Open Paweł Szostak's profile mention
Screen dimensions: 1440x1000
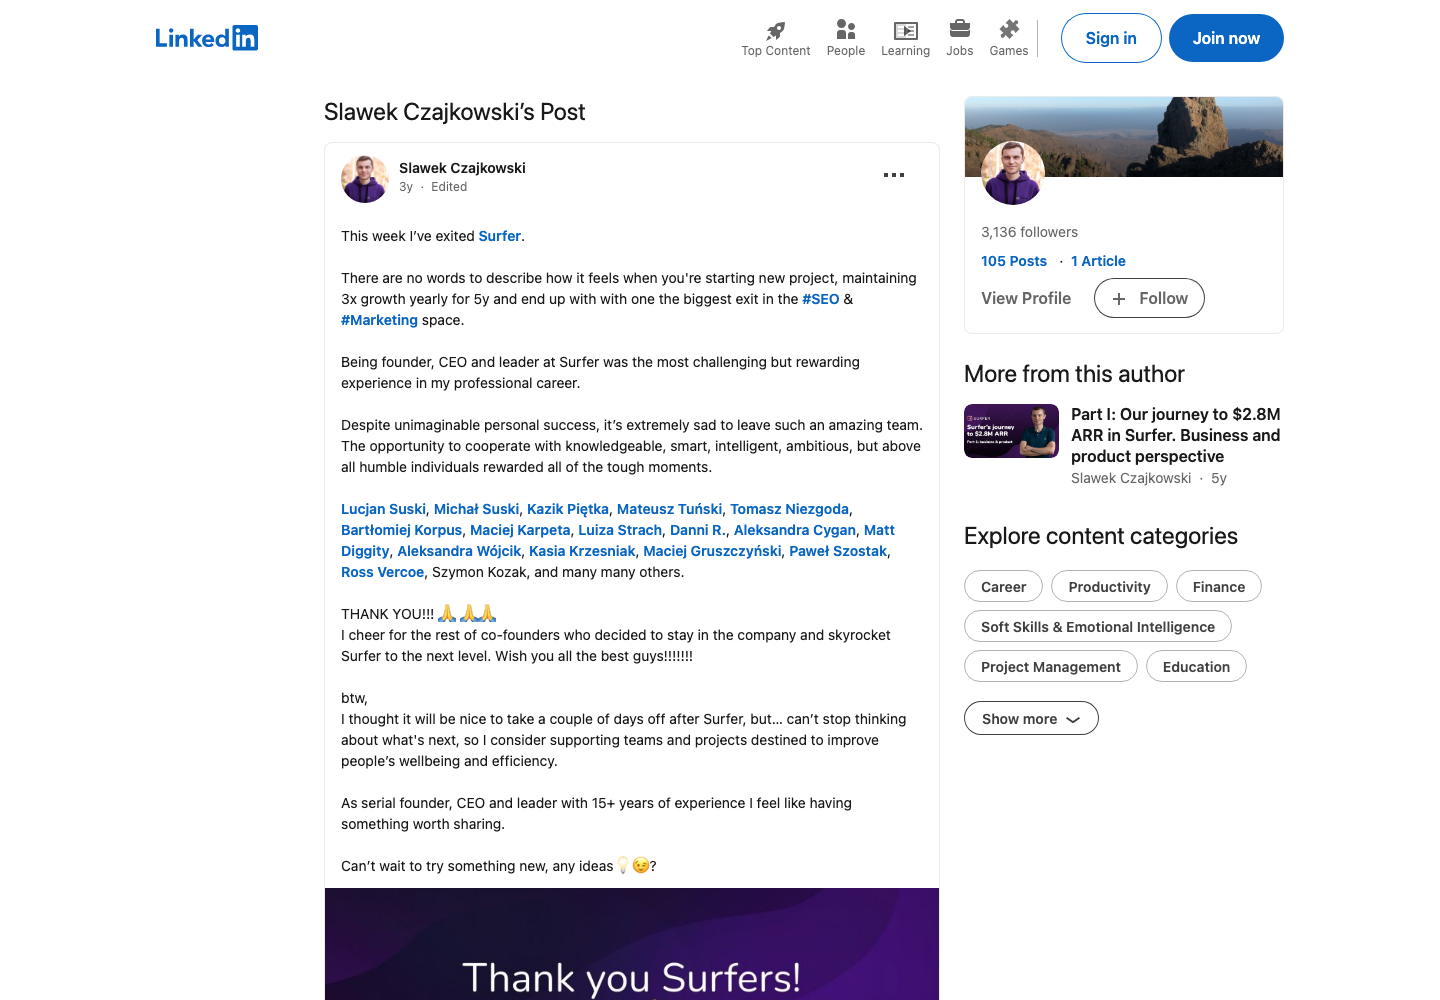(838, 551)
